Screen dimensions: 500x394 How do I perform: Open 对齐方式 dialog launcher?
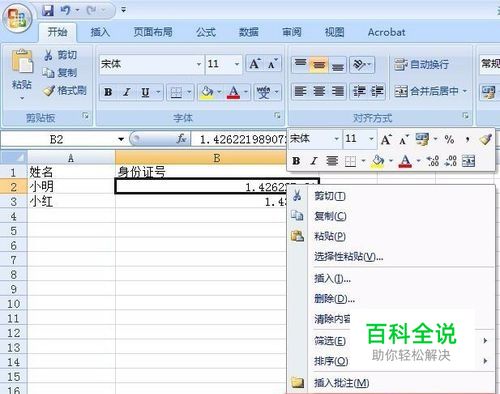466,116
